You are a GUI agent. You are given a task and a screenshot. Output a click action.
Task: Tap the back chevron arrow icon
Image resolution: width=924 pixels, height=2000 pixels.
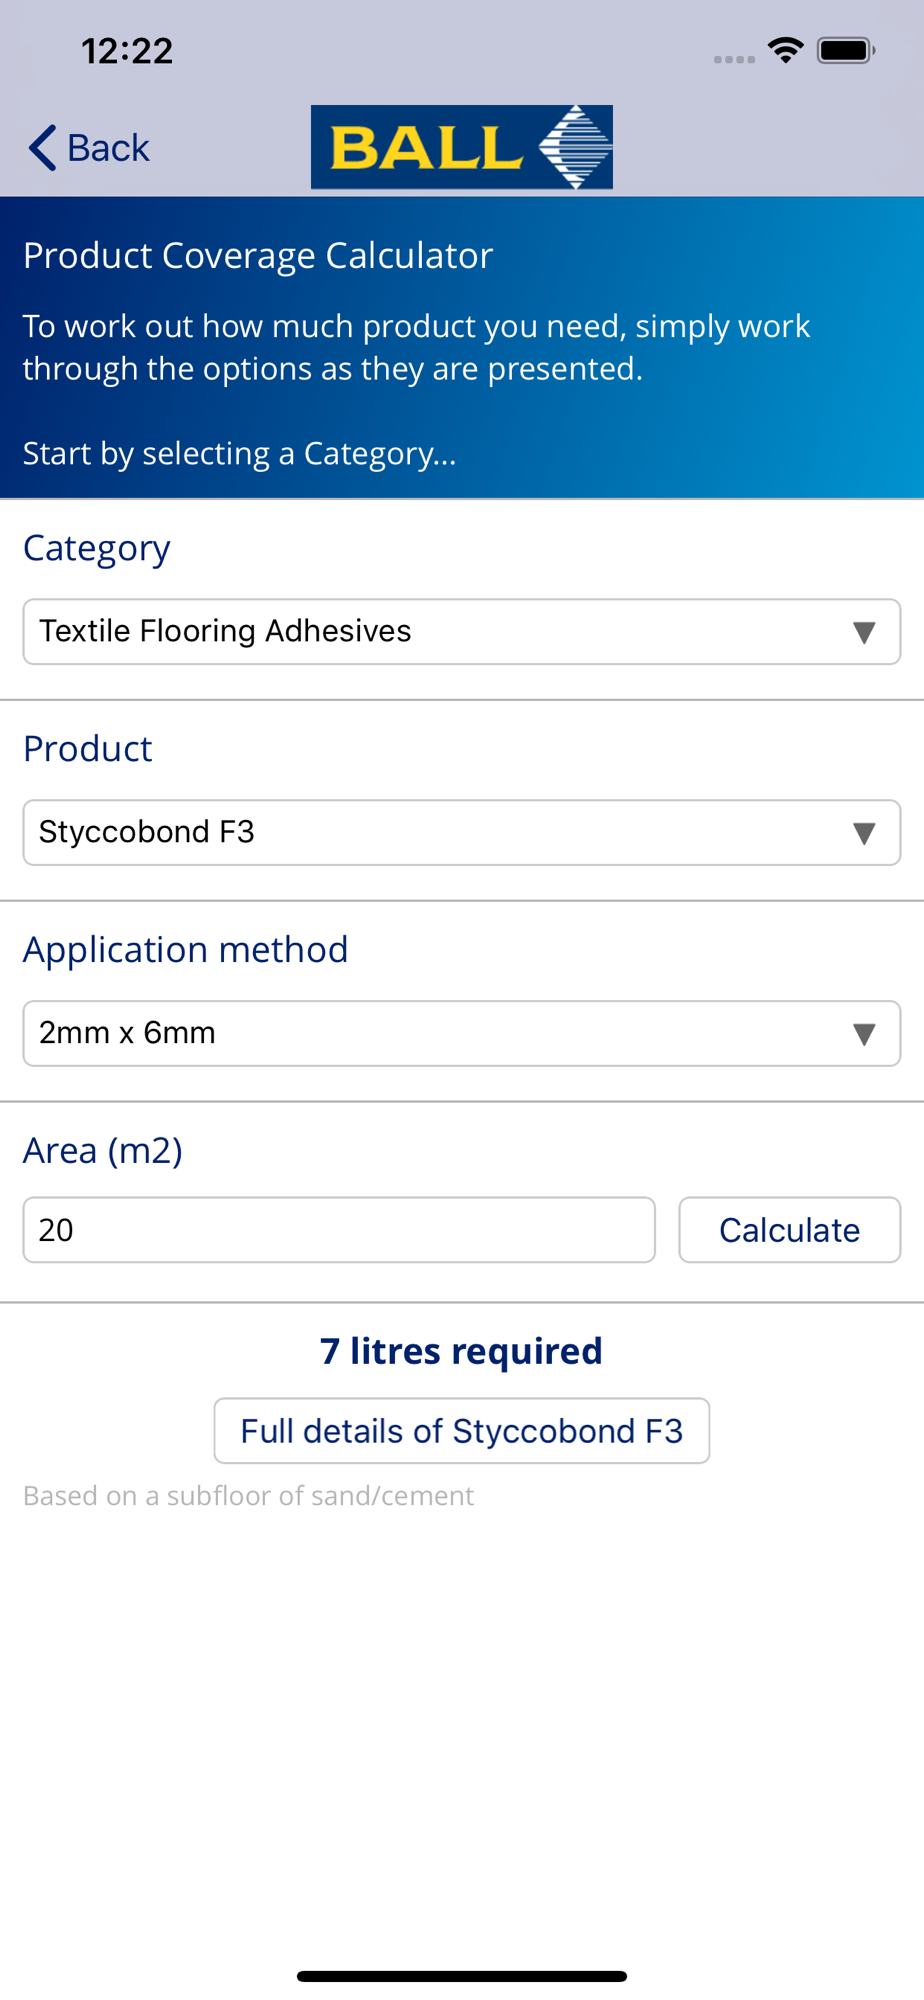point(42,148)
